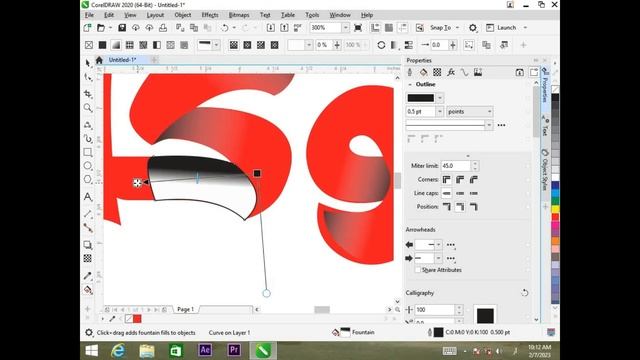Select the Pick tool in toolbox
The height and width of the screenshot is (360, 640).
point(88,63)
